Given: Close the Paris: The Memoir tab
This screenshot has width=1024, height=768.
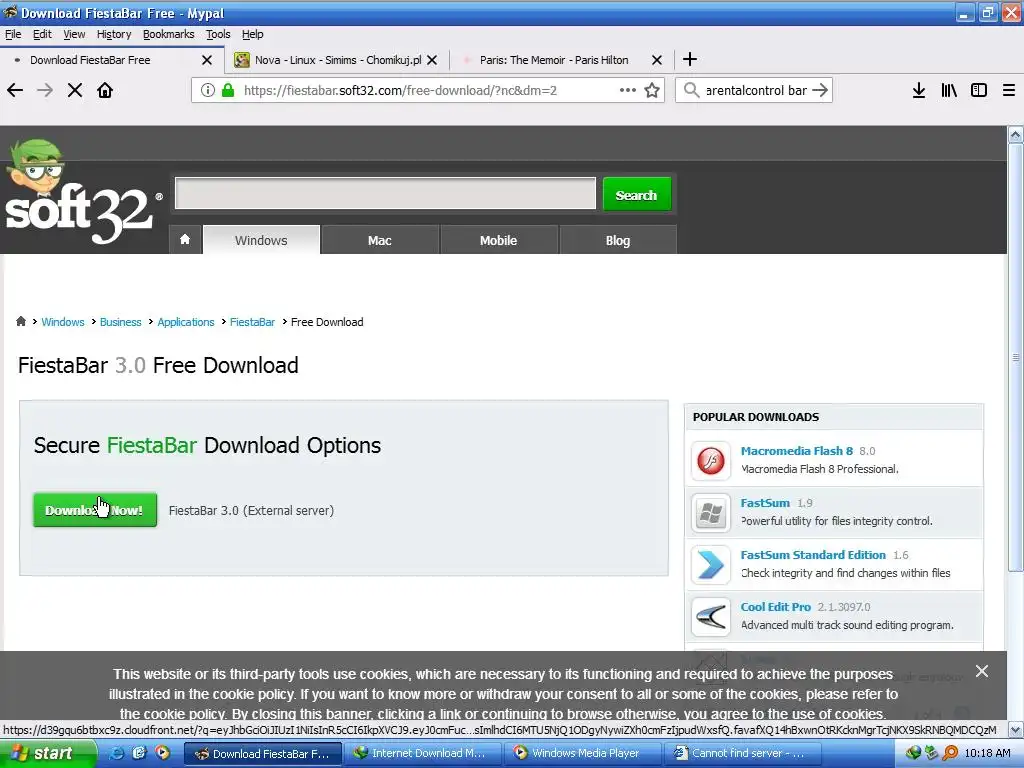Looking at the screenshot, I should point(657,60).
